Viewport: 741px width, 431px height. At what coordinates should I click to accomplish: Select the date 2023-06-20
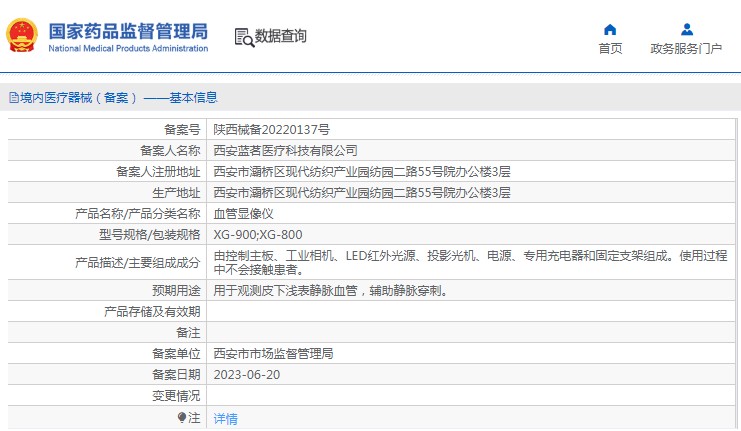click(x=247, y=375)
